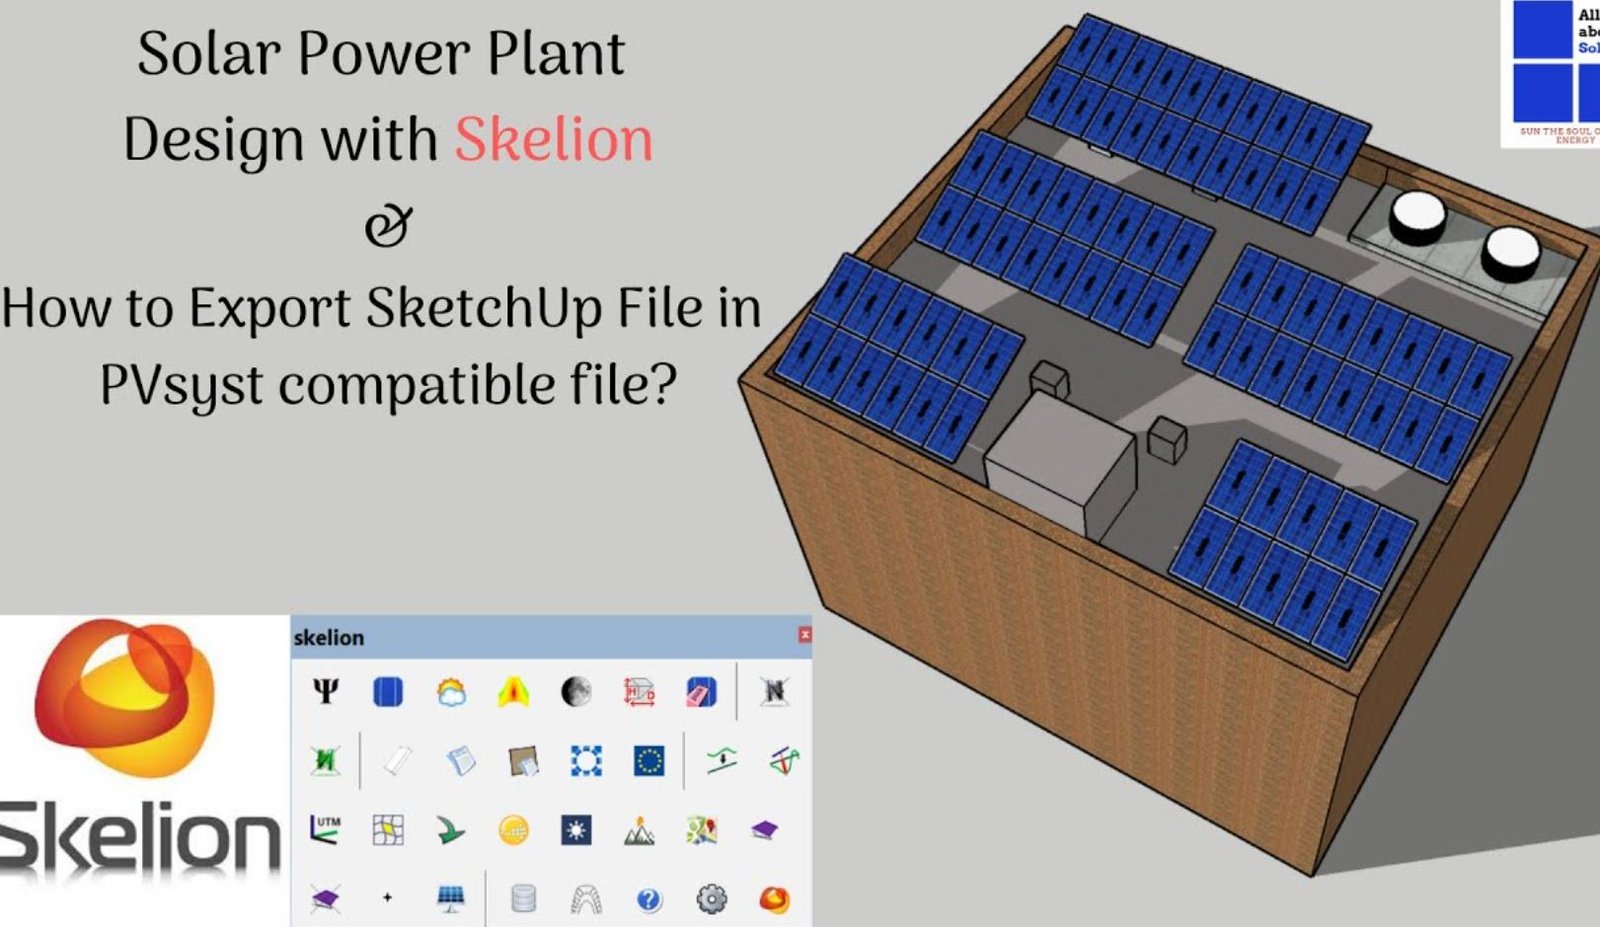Open the sun-and-cloud weather icon
The width and height of the screenshot is (1600, 927).
(x=451, y=691)
